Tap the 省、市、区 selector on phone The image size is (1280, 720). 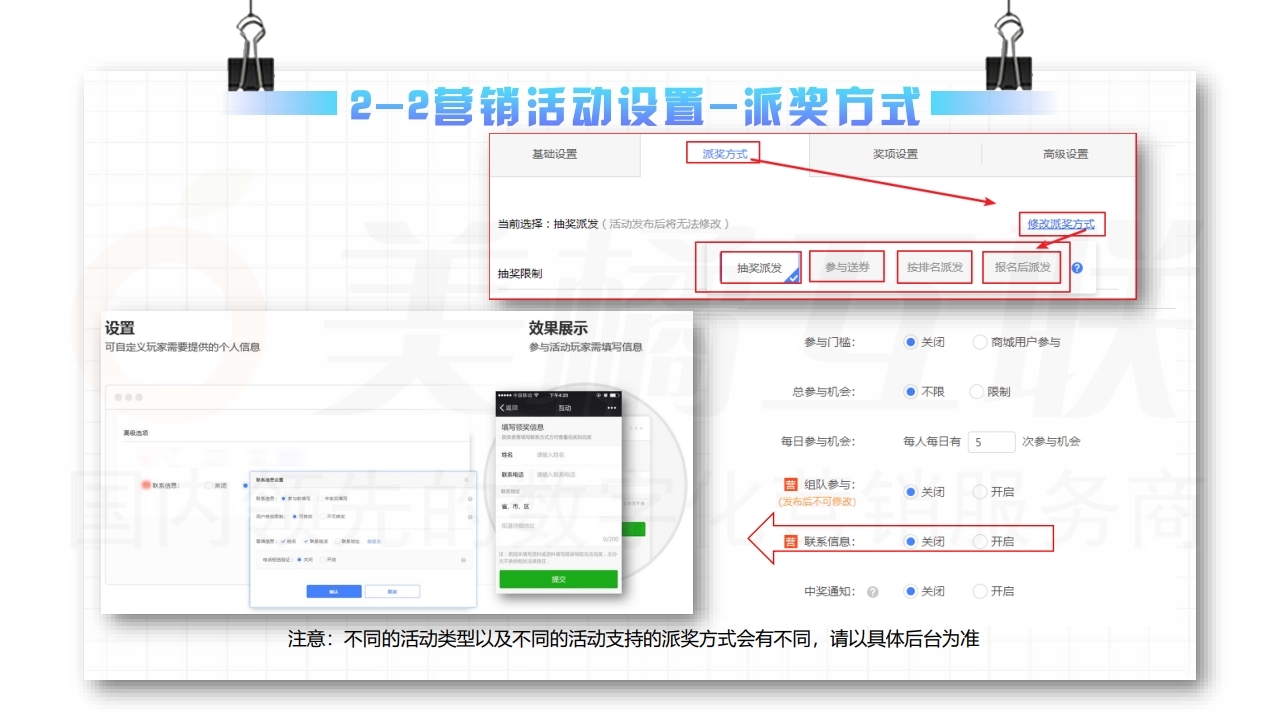click(558, 507)
